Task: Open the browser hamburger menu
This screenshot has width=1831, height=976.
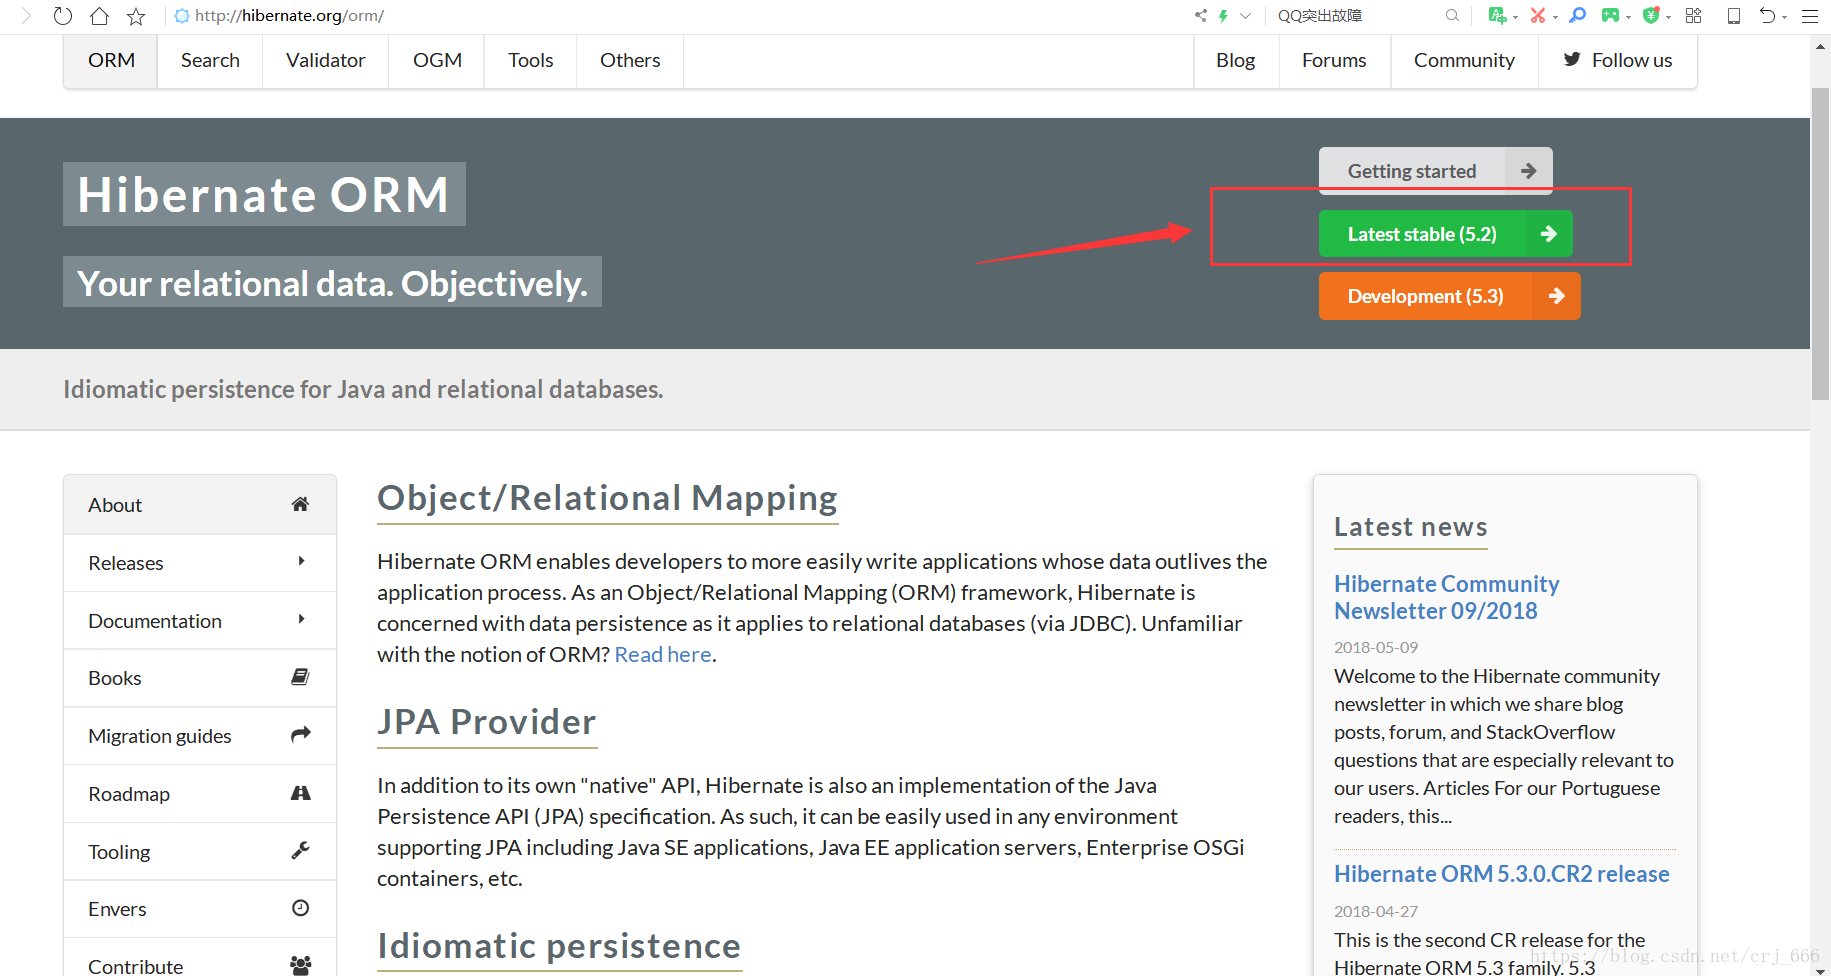Action: point(1810,16)
